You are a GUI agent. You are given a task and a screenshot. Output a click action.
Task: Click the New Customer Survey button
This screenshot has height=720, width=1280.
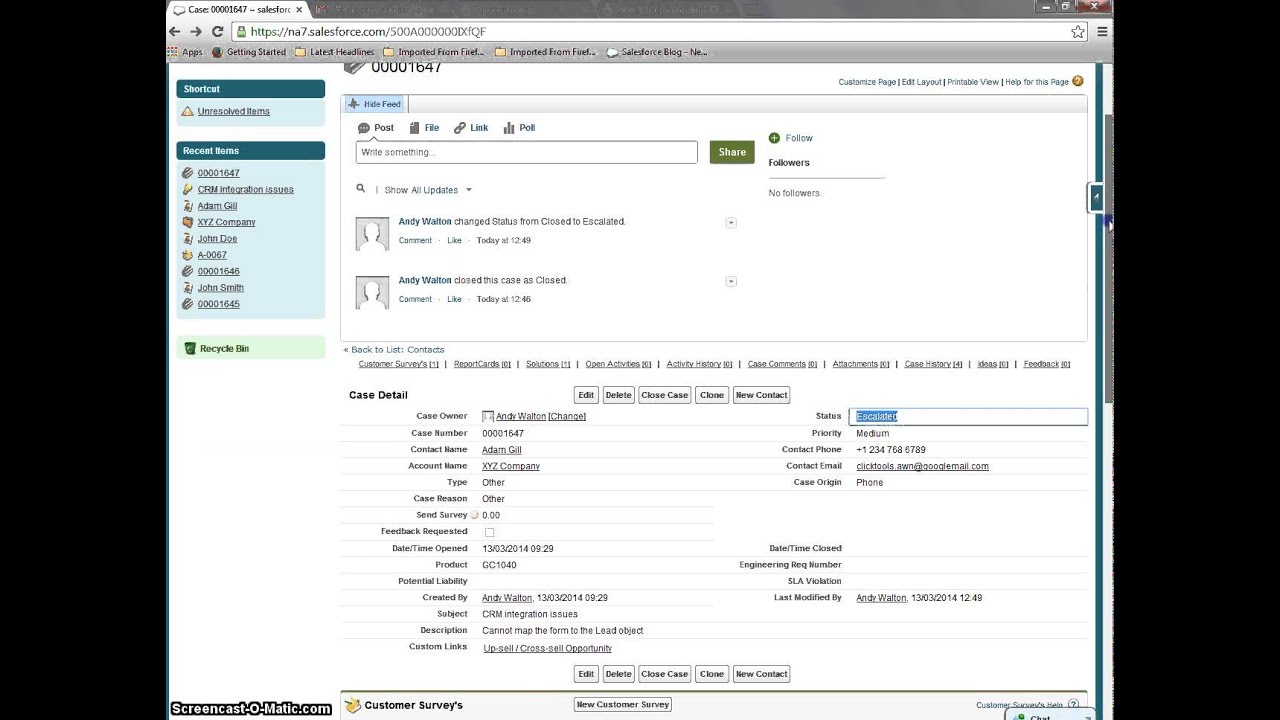pos(623,704)
